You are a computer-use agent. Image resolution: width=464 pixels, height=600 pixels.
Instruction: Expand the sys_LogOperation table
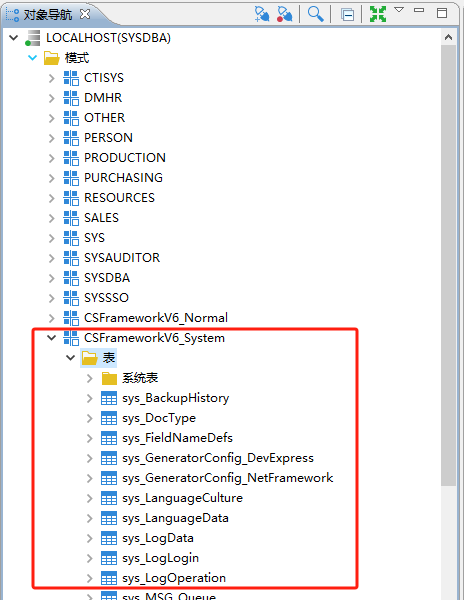pyautogui.click(x=90, y=578)
